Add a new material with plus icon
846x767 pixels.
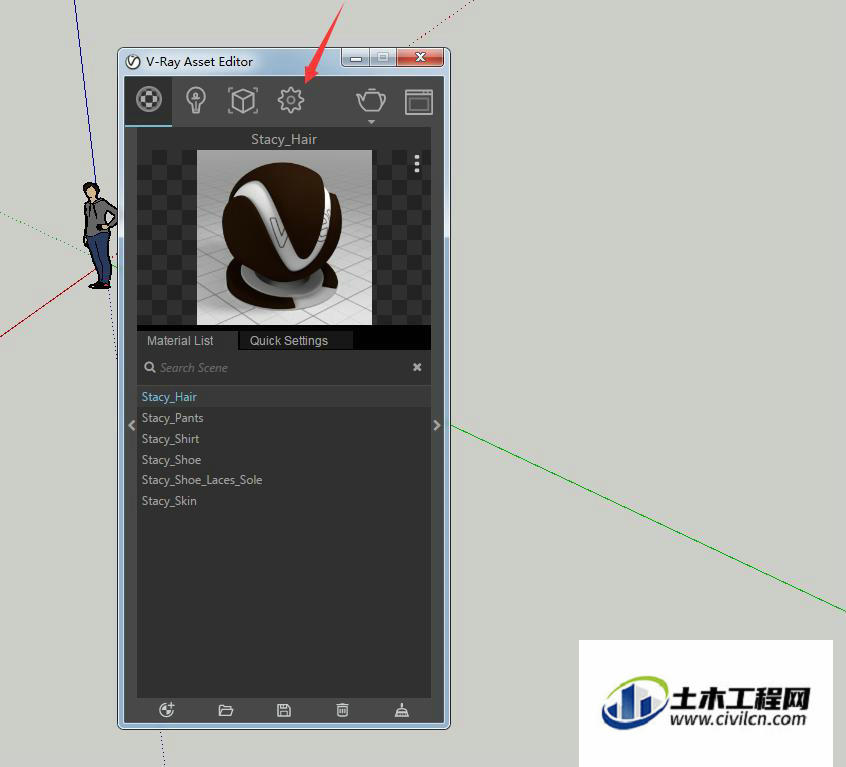[167, 710]
